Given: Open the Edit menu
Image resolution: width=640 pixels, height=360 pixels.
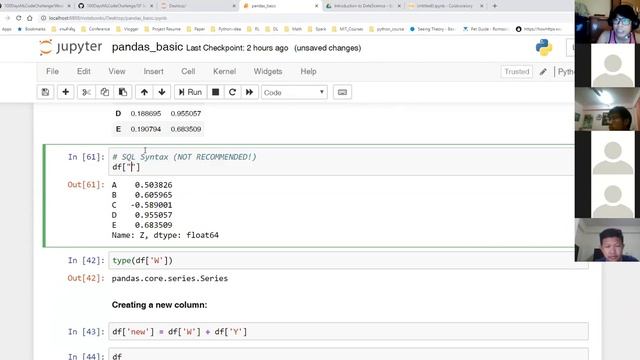Looking at the screenshot, I should (x=84, y=71).
